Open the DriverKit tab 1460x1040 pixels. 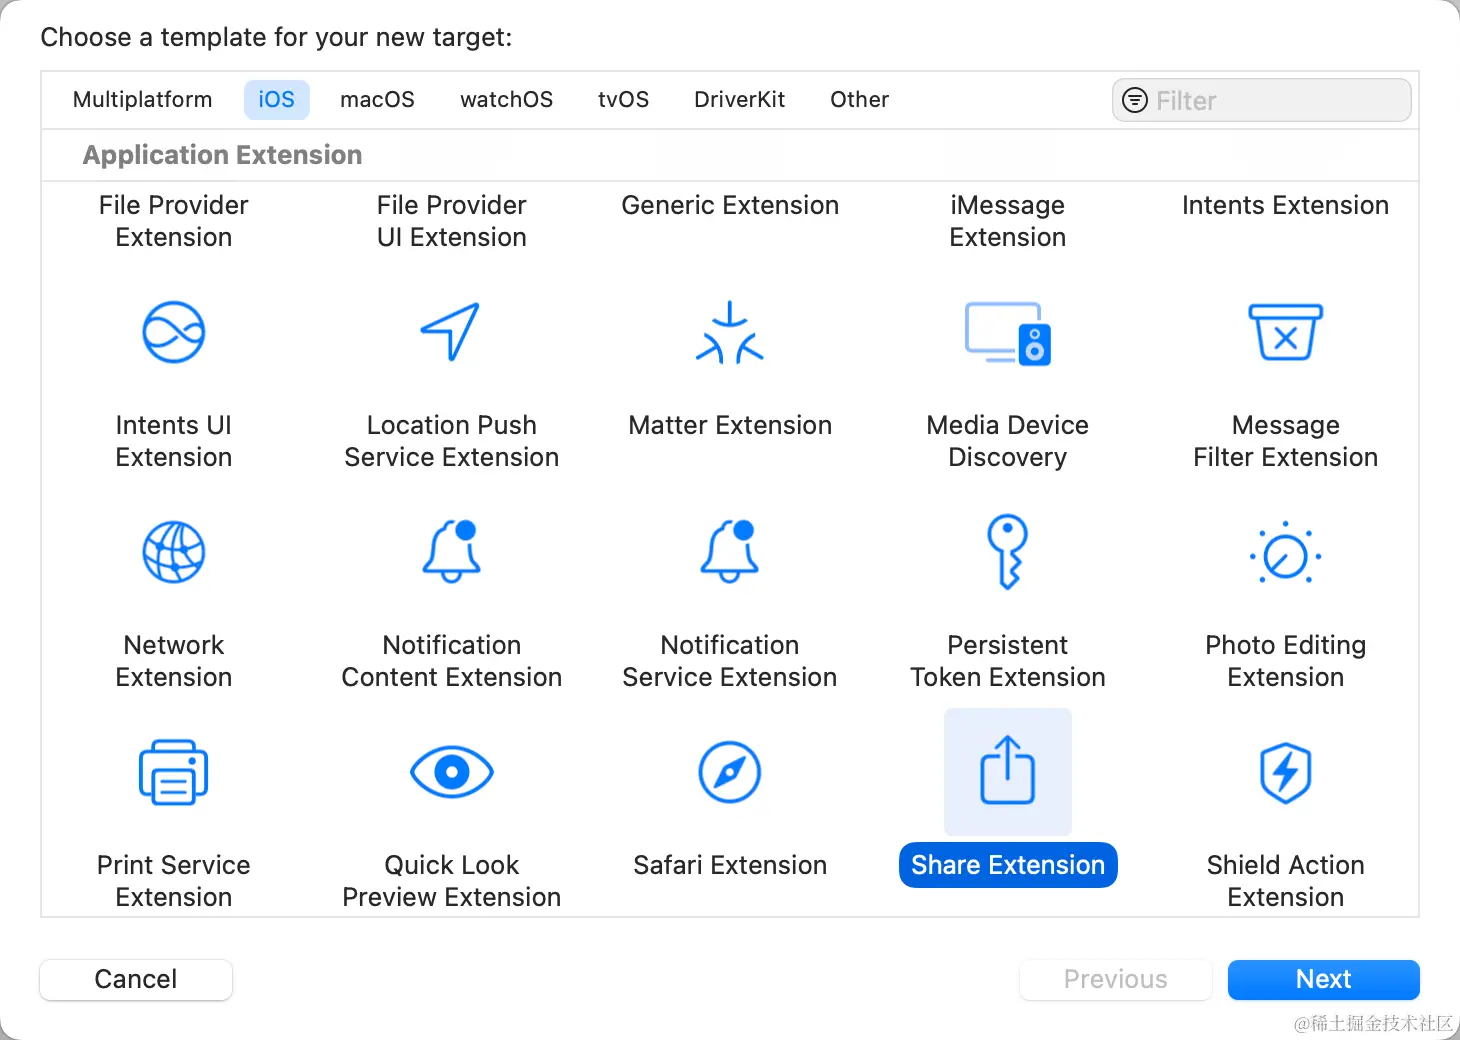(740, 100)
